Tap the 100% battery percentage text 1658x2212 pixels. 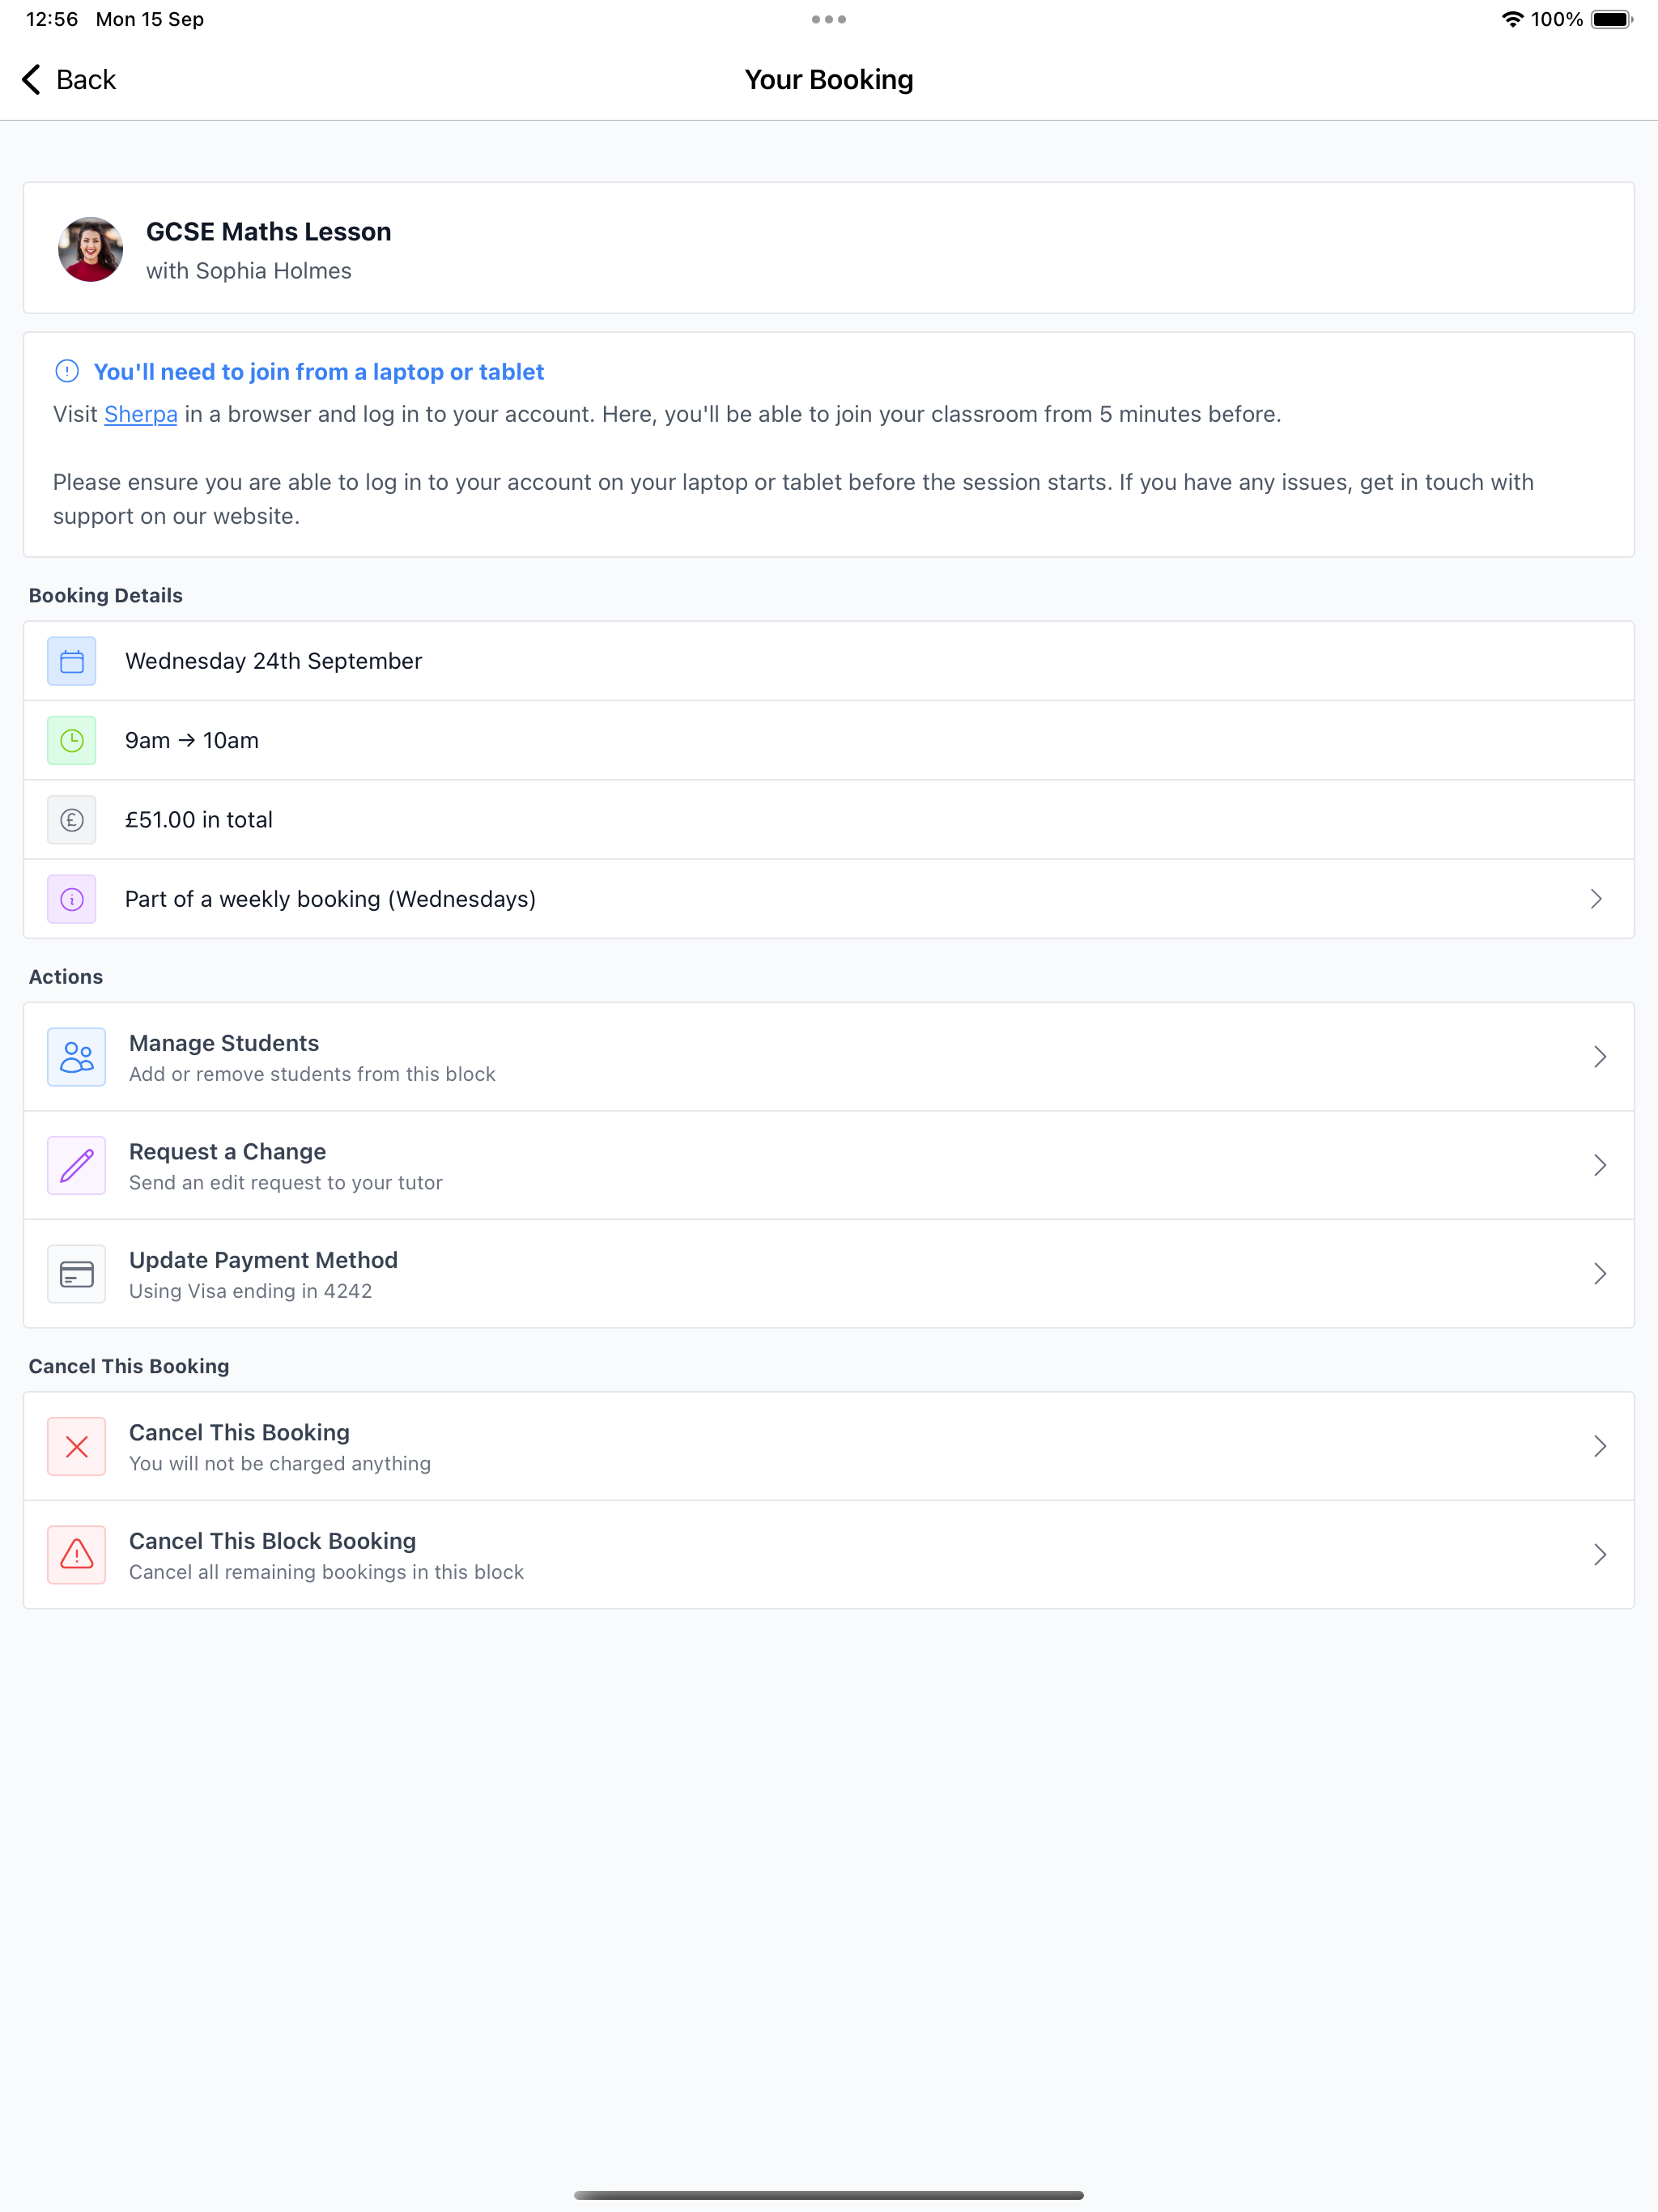tap(1557, 19)
